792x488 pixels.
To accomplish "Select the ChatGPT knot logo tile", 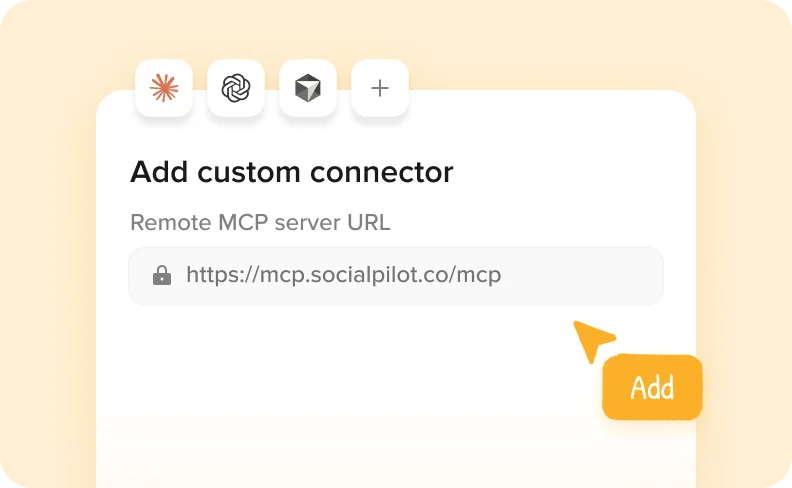I will click(236, 88).
